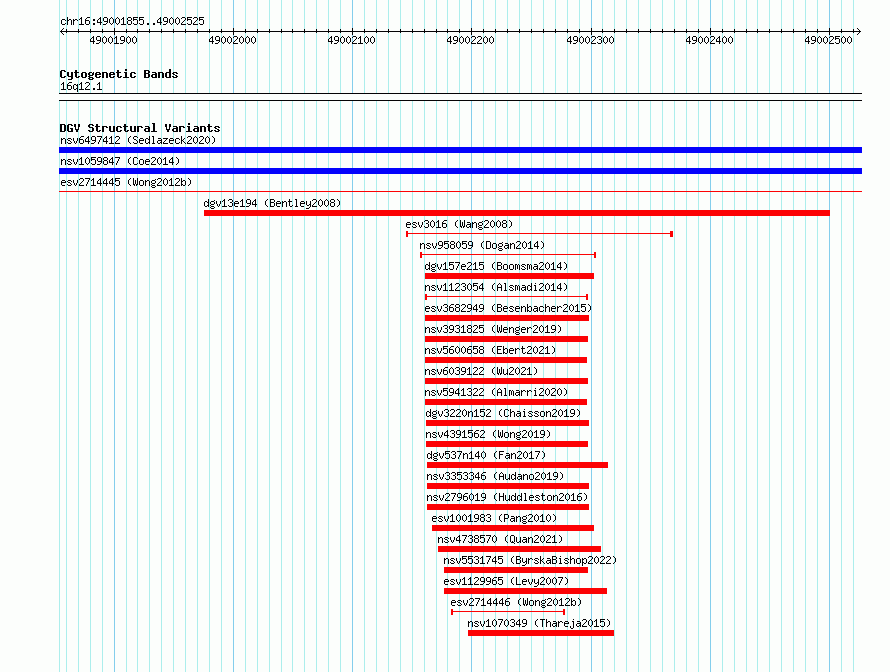Click the 49001900 ruler coordinate
The image size is (890, 672).
pos(114,40)
